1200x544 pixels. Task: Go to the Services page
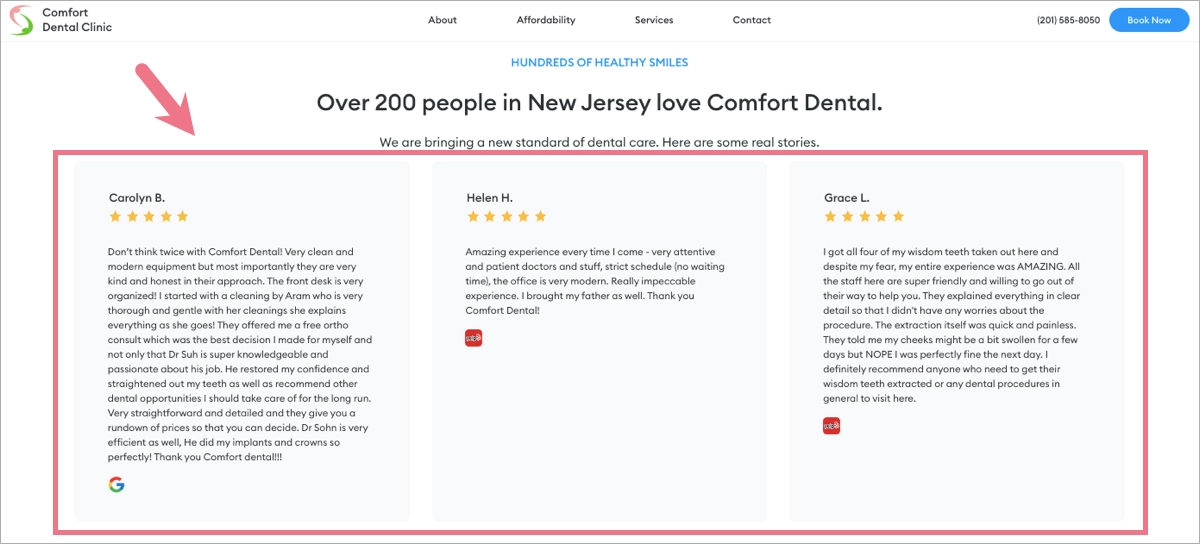[654, 20]
